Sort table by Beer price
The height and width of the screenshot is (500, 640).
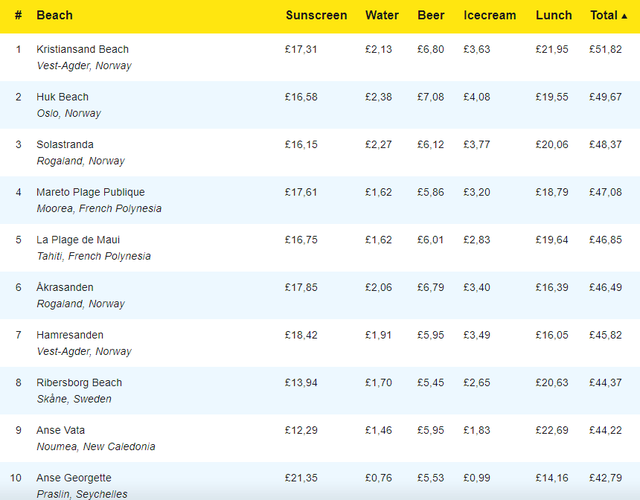pyautogui.click(x=431, y=15)
